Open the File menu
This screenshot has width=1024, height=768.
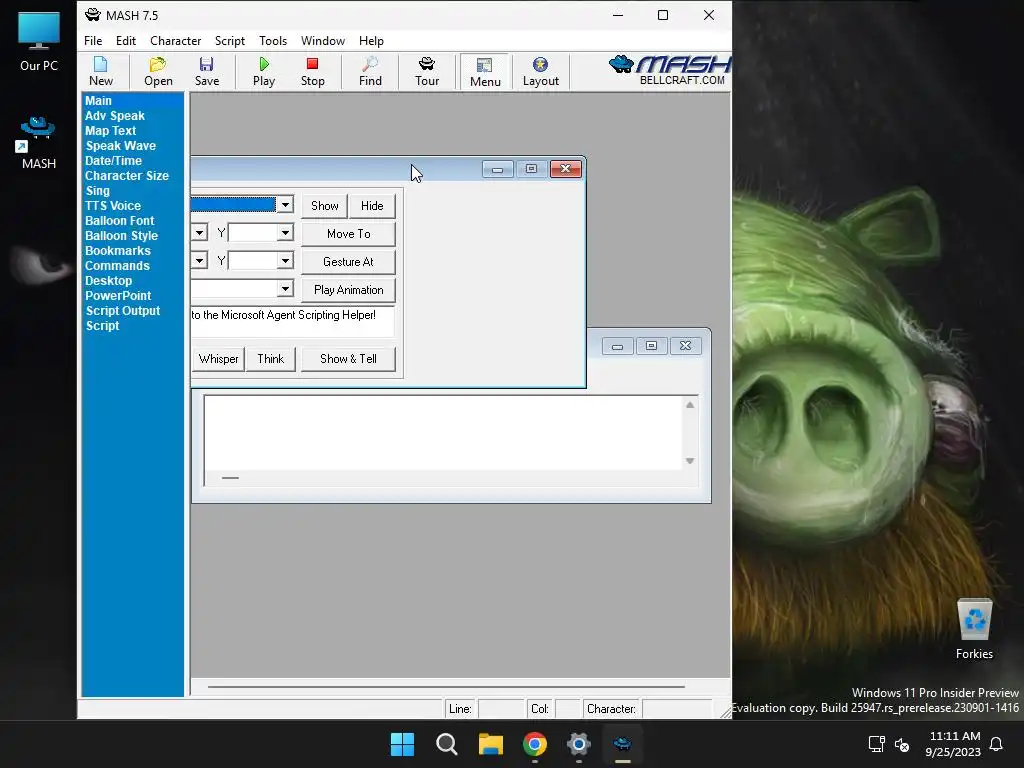93,40
